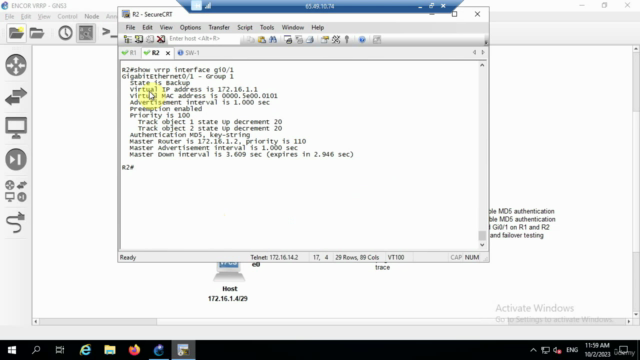640x360 pixels.
Task: Open the GNS3 Control menu
Action: pos(67,16)
